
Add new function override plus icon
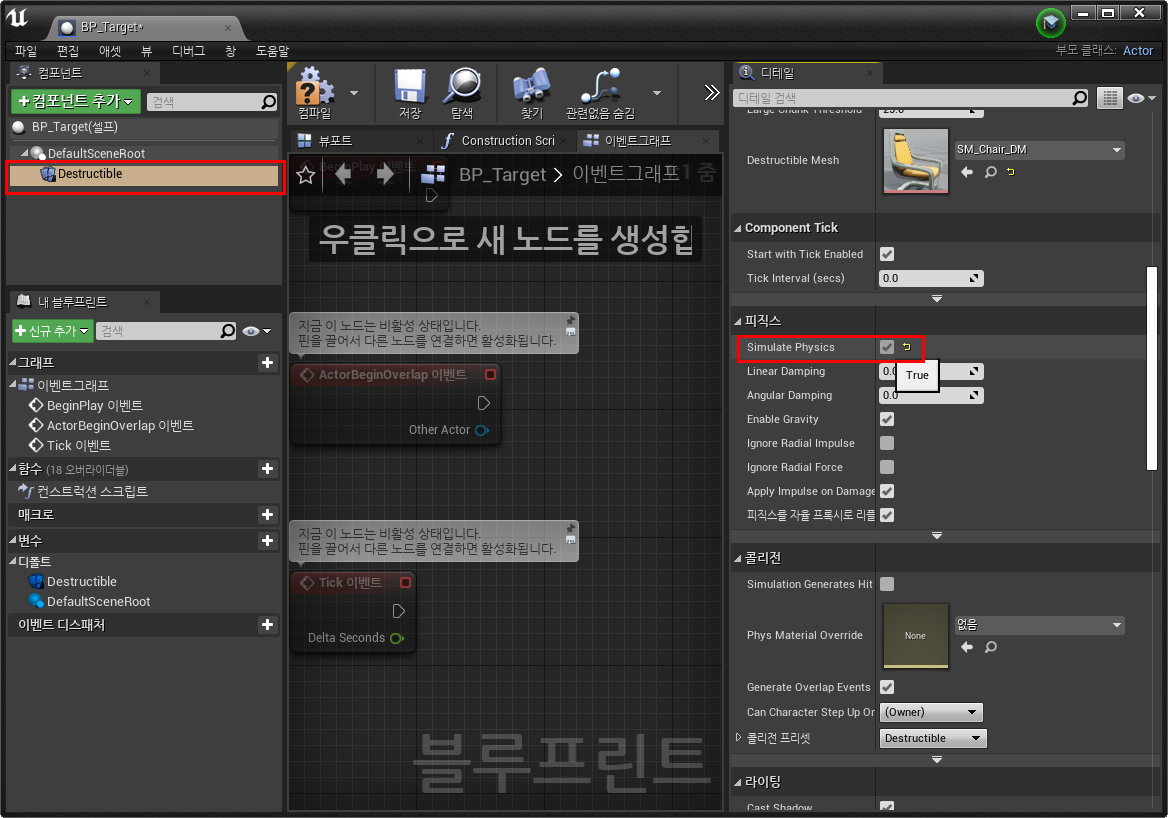pyautogui.click(x=267, y=469)
